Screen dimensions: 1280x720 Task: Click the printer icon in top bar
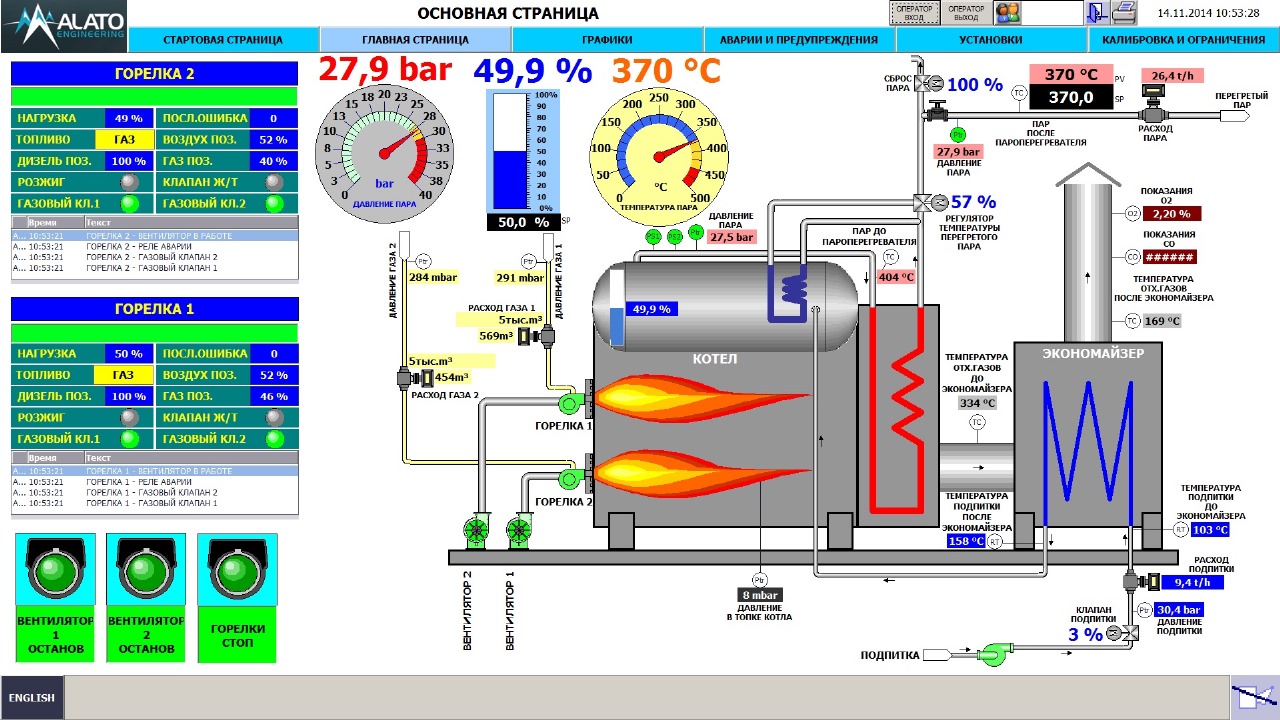pyautogui.click(x=1125, y=13)
